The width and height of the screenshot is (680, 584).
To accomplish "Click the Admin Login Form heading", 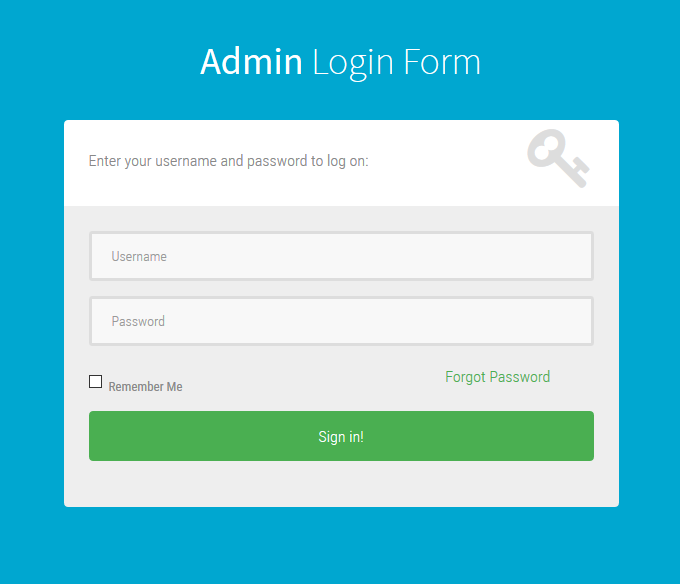I will pos(340,62).
